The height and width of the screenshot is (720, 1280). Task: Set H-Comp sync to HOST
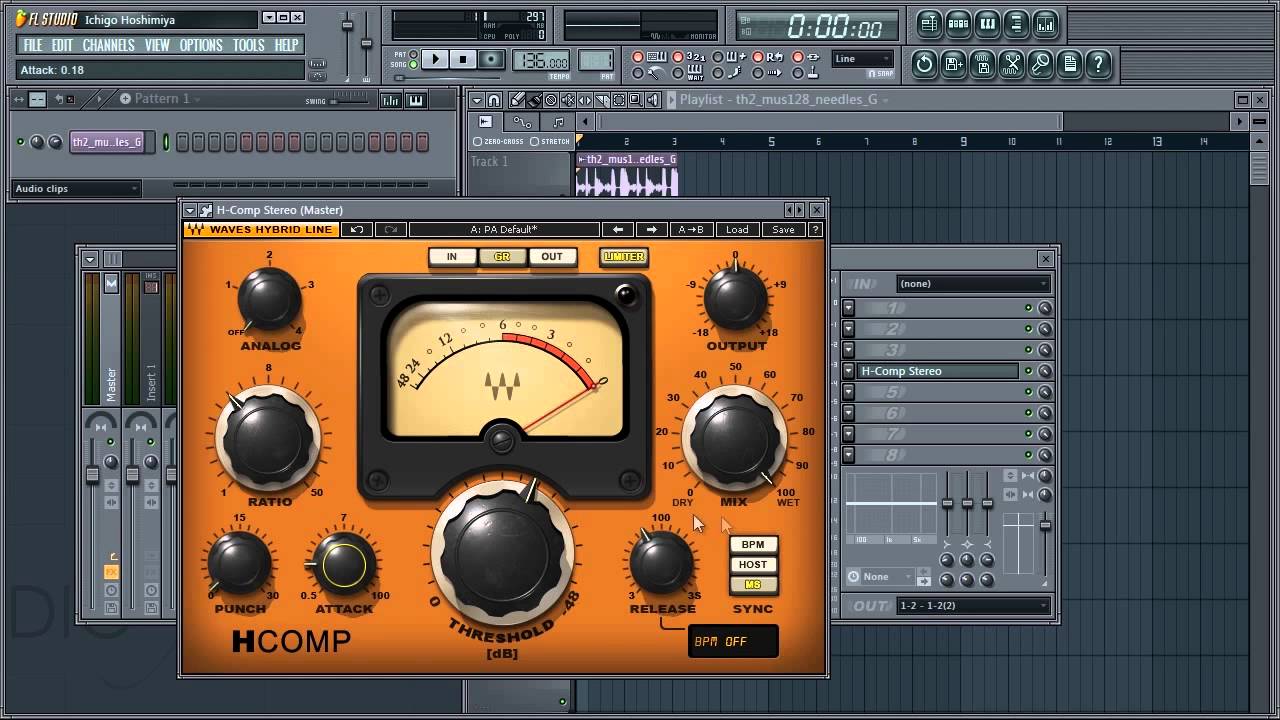pyautogui.click(x=753, y=565)
